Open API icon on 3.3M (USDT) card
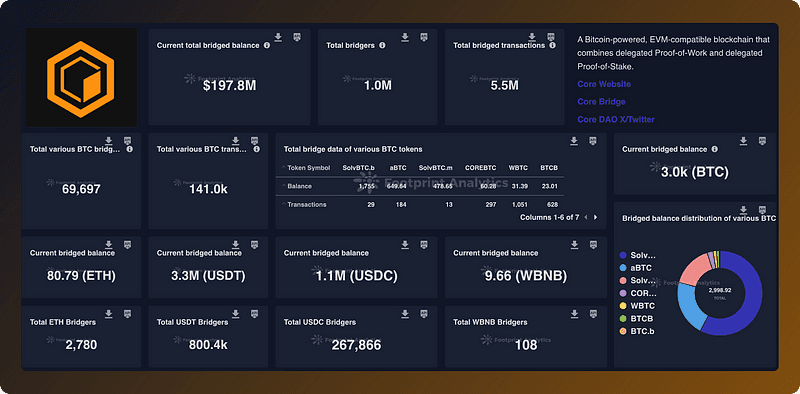The width and height of the screenshot is (800, 394). [254, 244]
